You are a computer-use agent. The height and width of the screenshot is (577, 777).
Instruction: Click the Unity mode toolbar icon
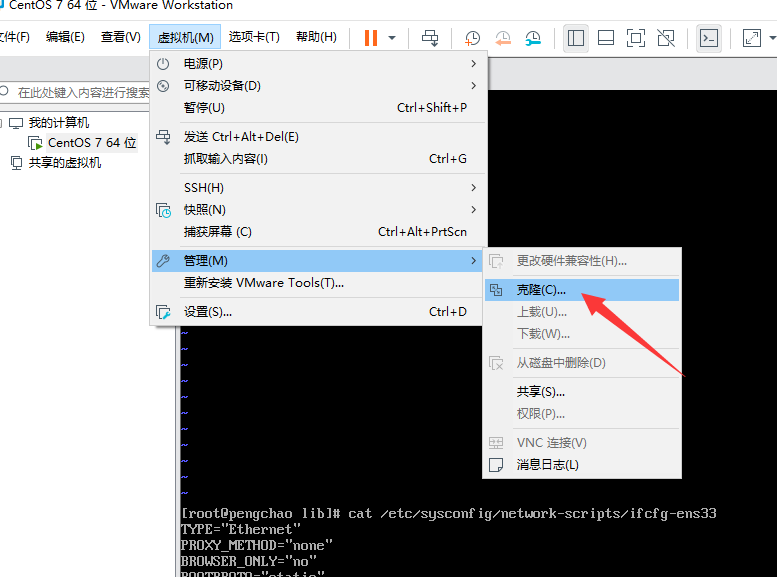(x=666, y=38)
